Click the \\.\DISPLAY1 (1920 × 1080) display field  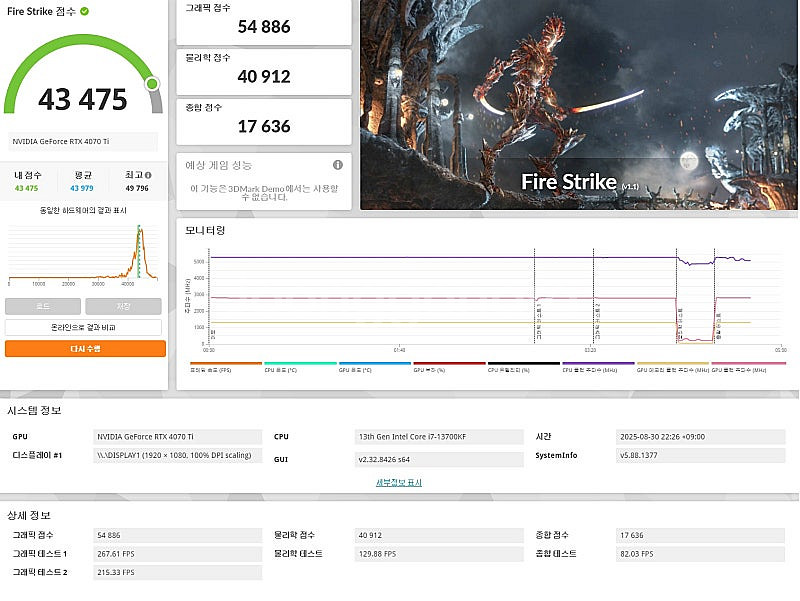tap(178, 455)
